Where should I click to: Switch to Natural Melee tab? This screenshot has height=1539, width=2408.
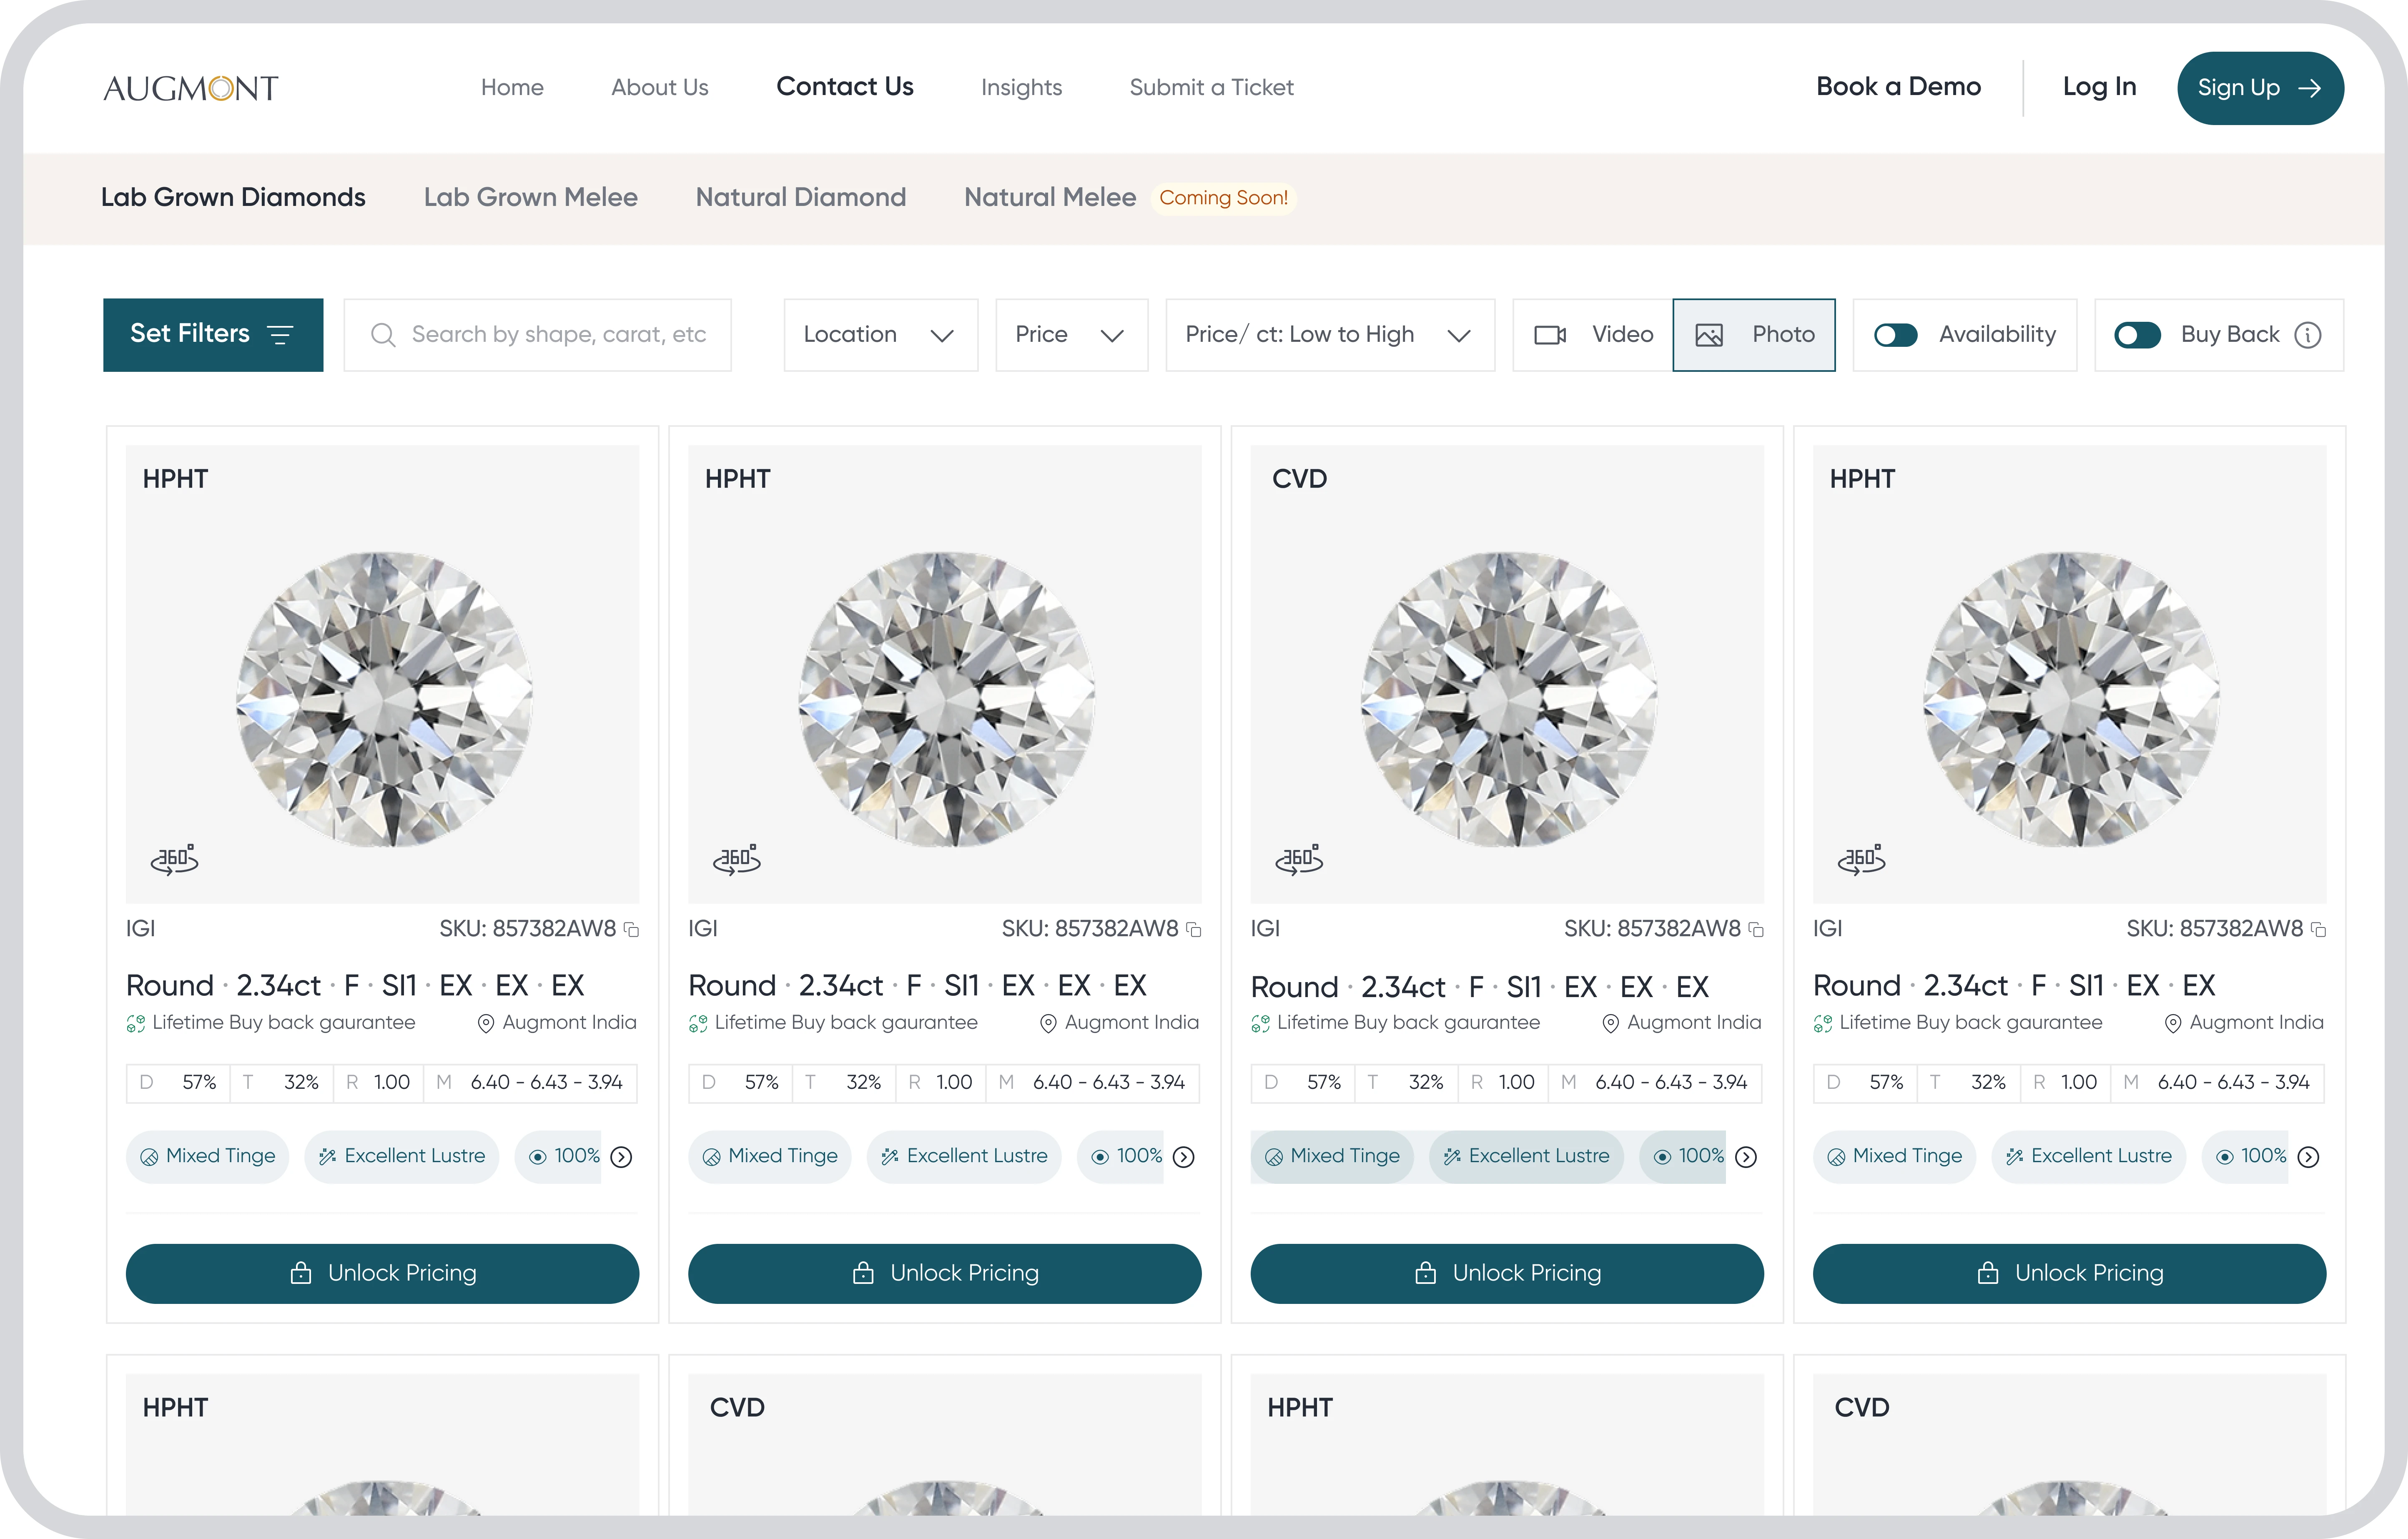pos(1050,197)
